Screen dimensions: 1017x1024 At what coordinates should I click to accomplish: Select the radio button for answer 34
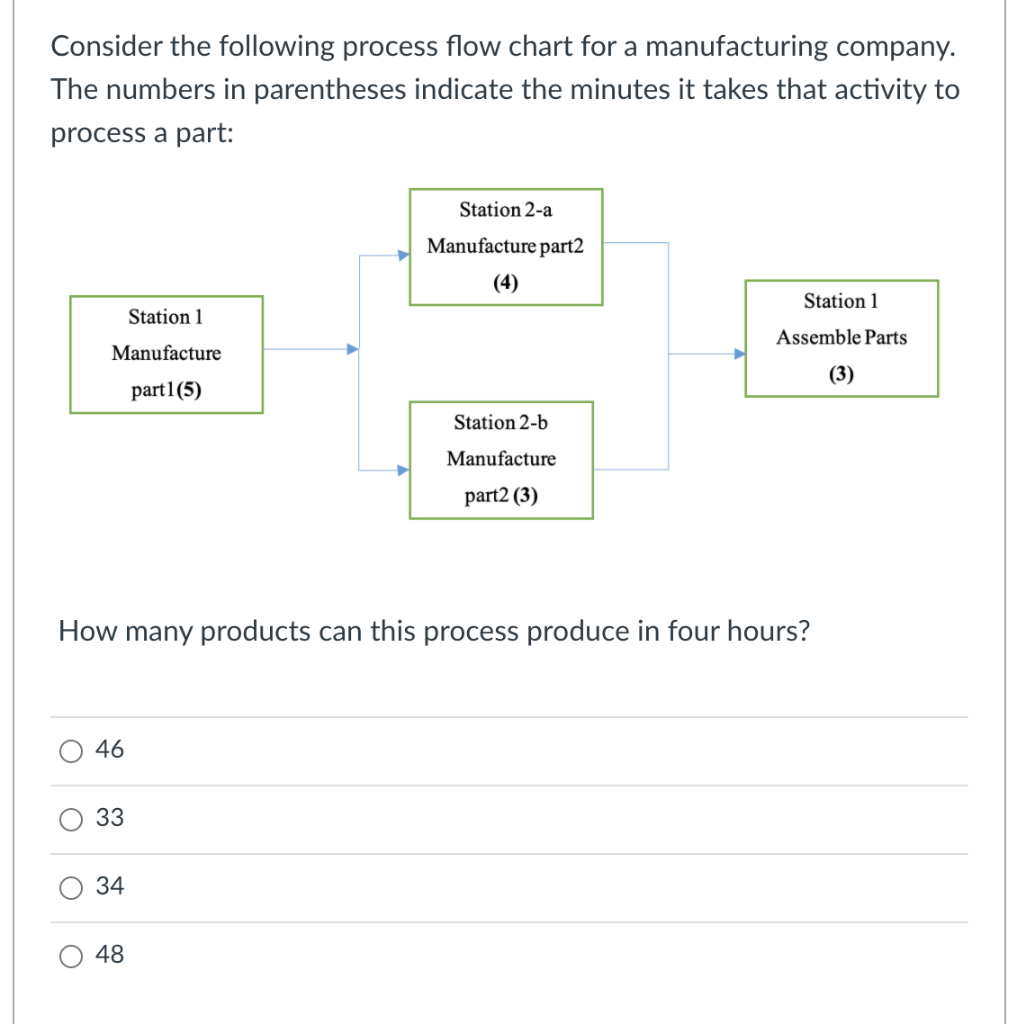(70, 886)
